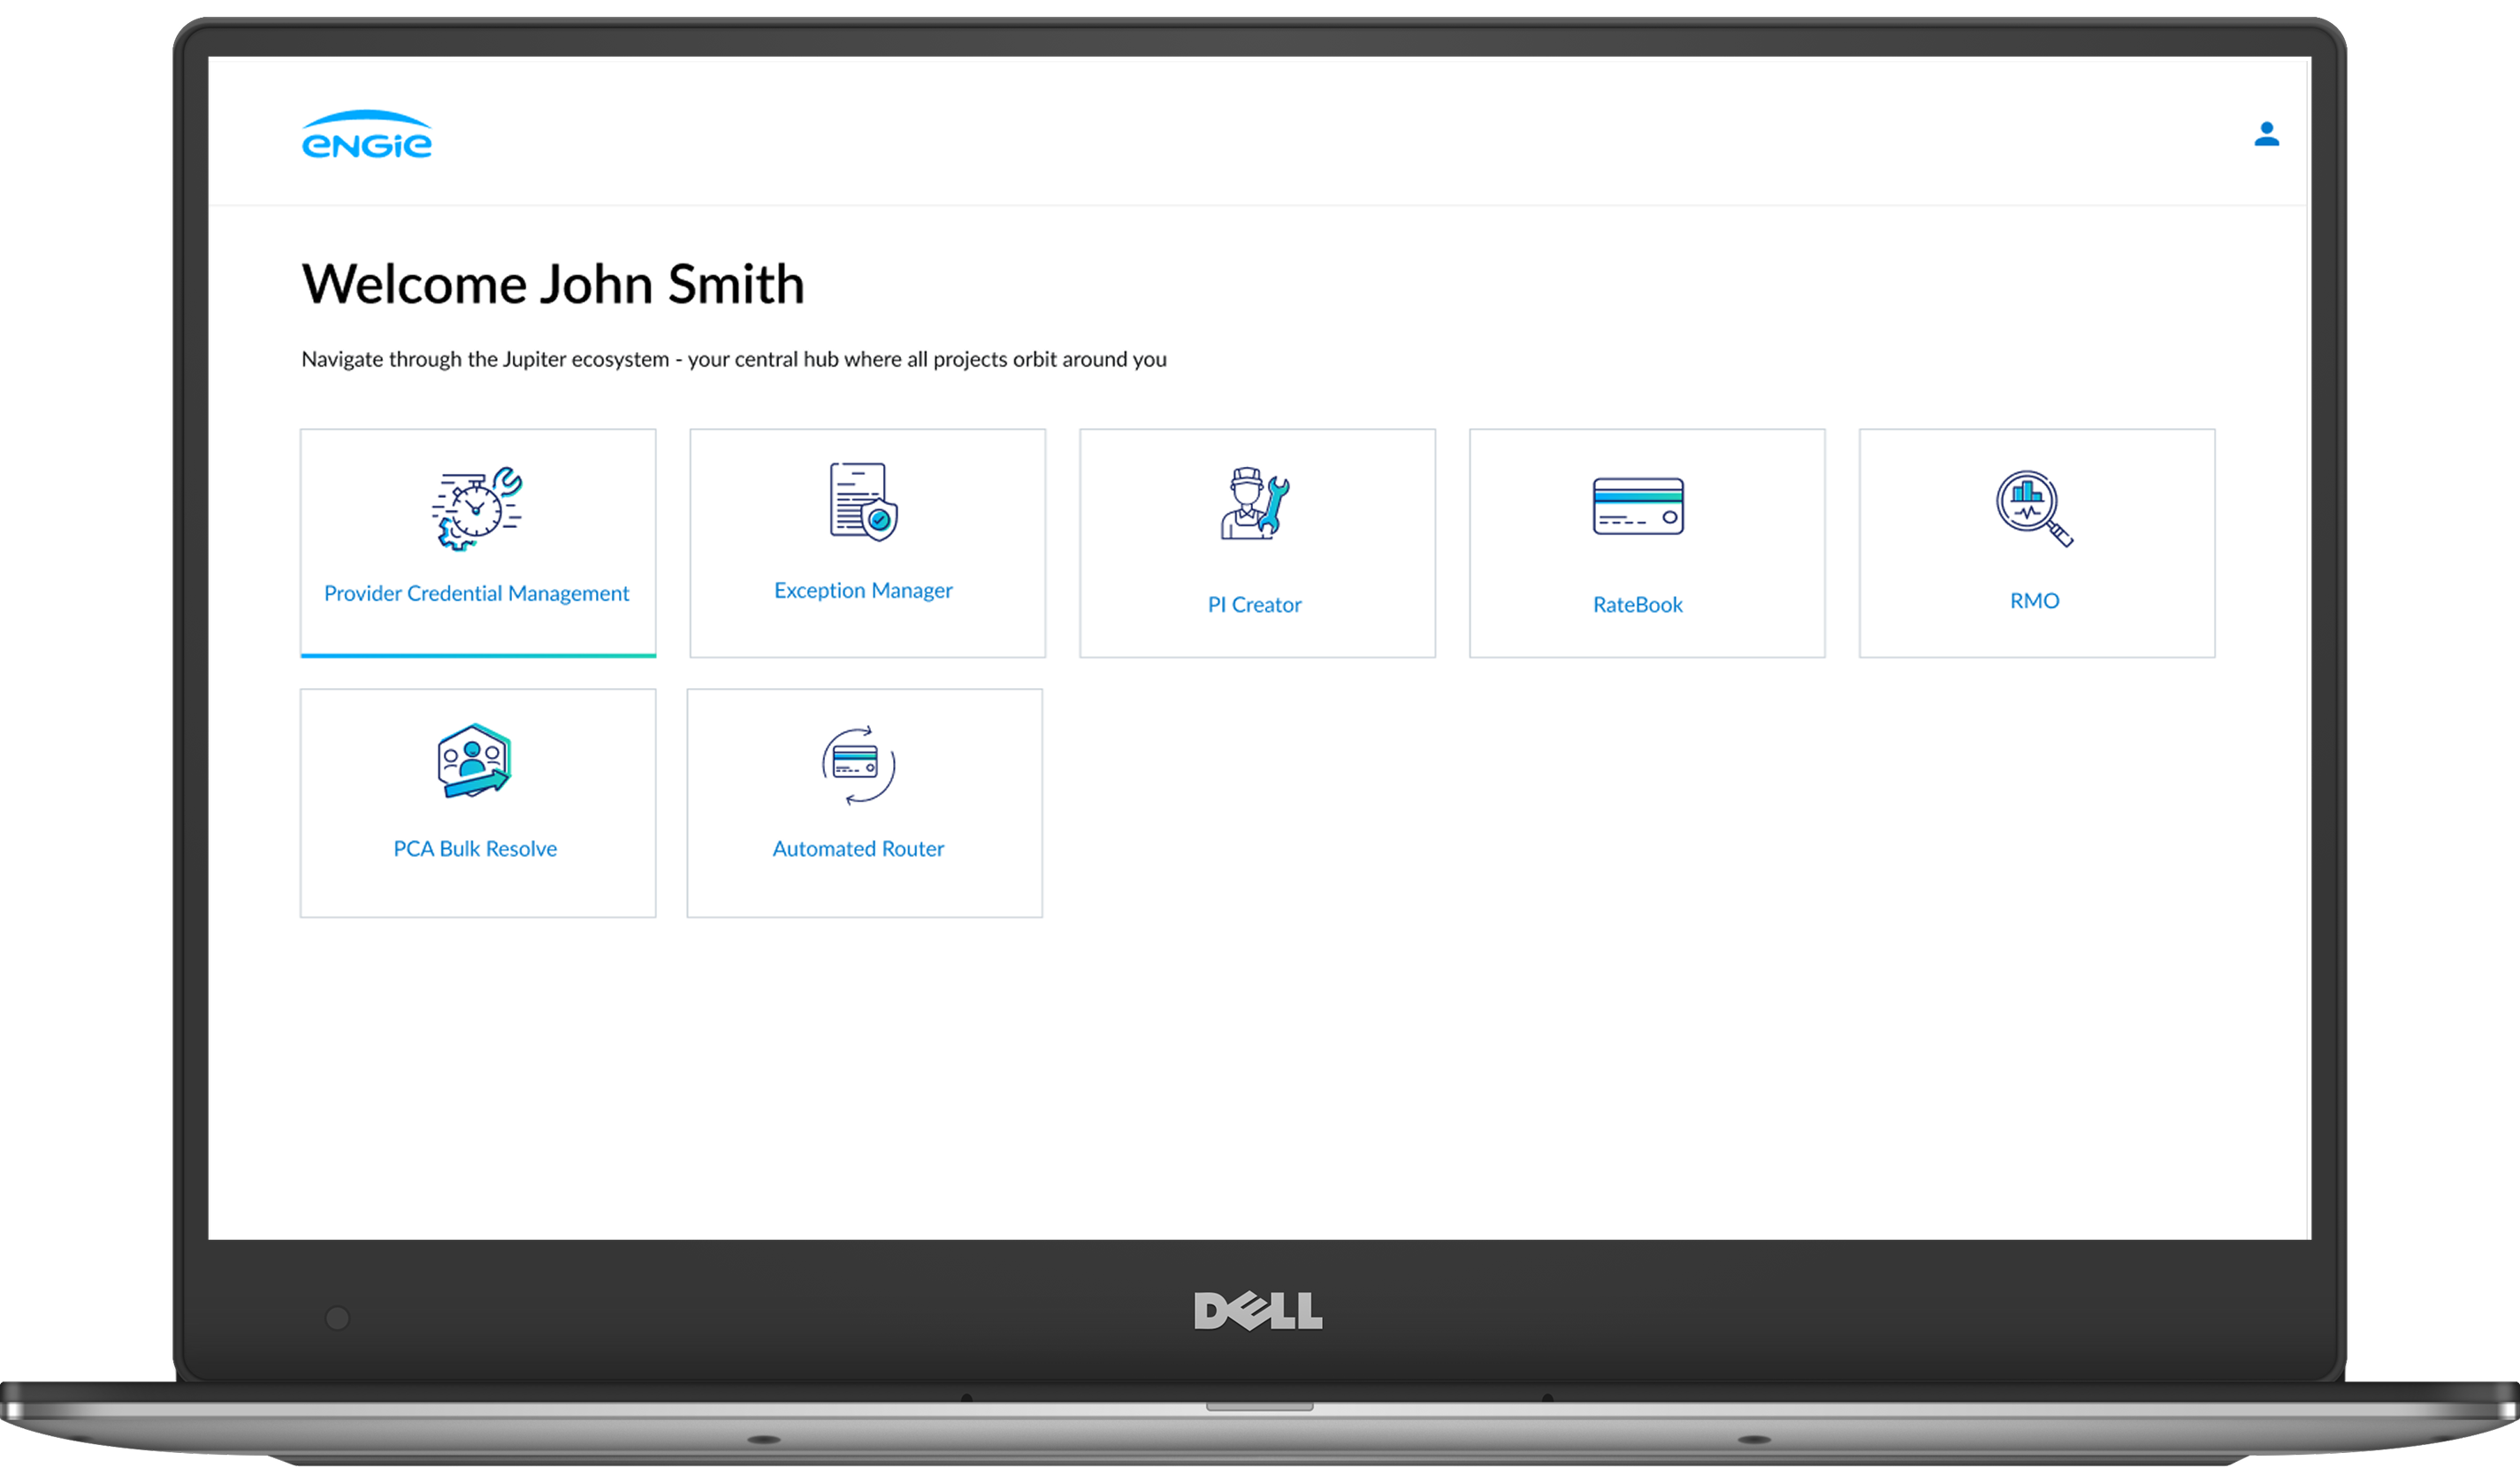Select the RateBook credit card icon
The image size is (2520, 1483).
[x=1638, y=508]
